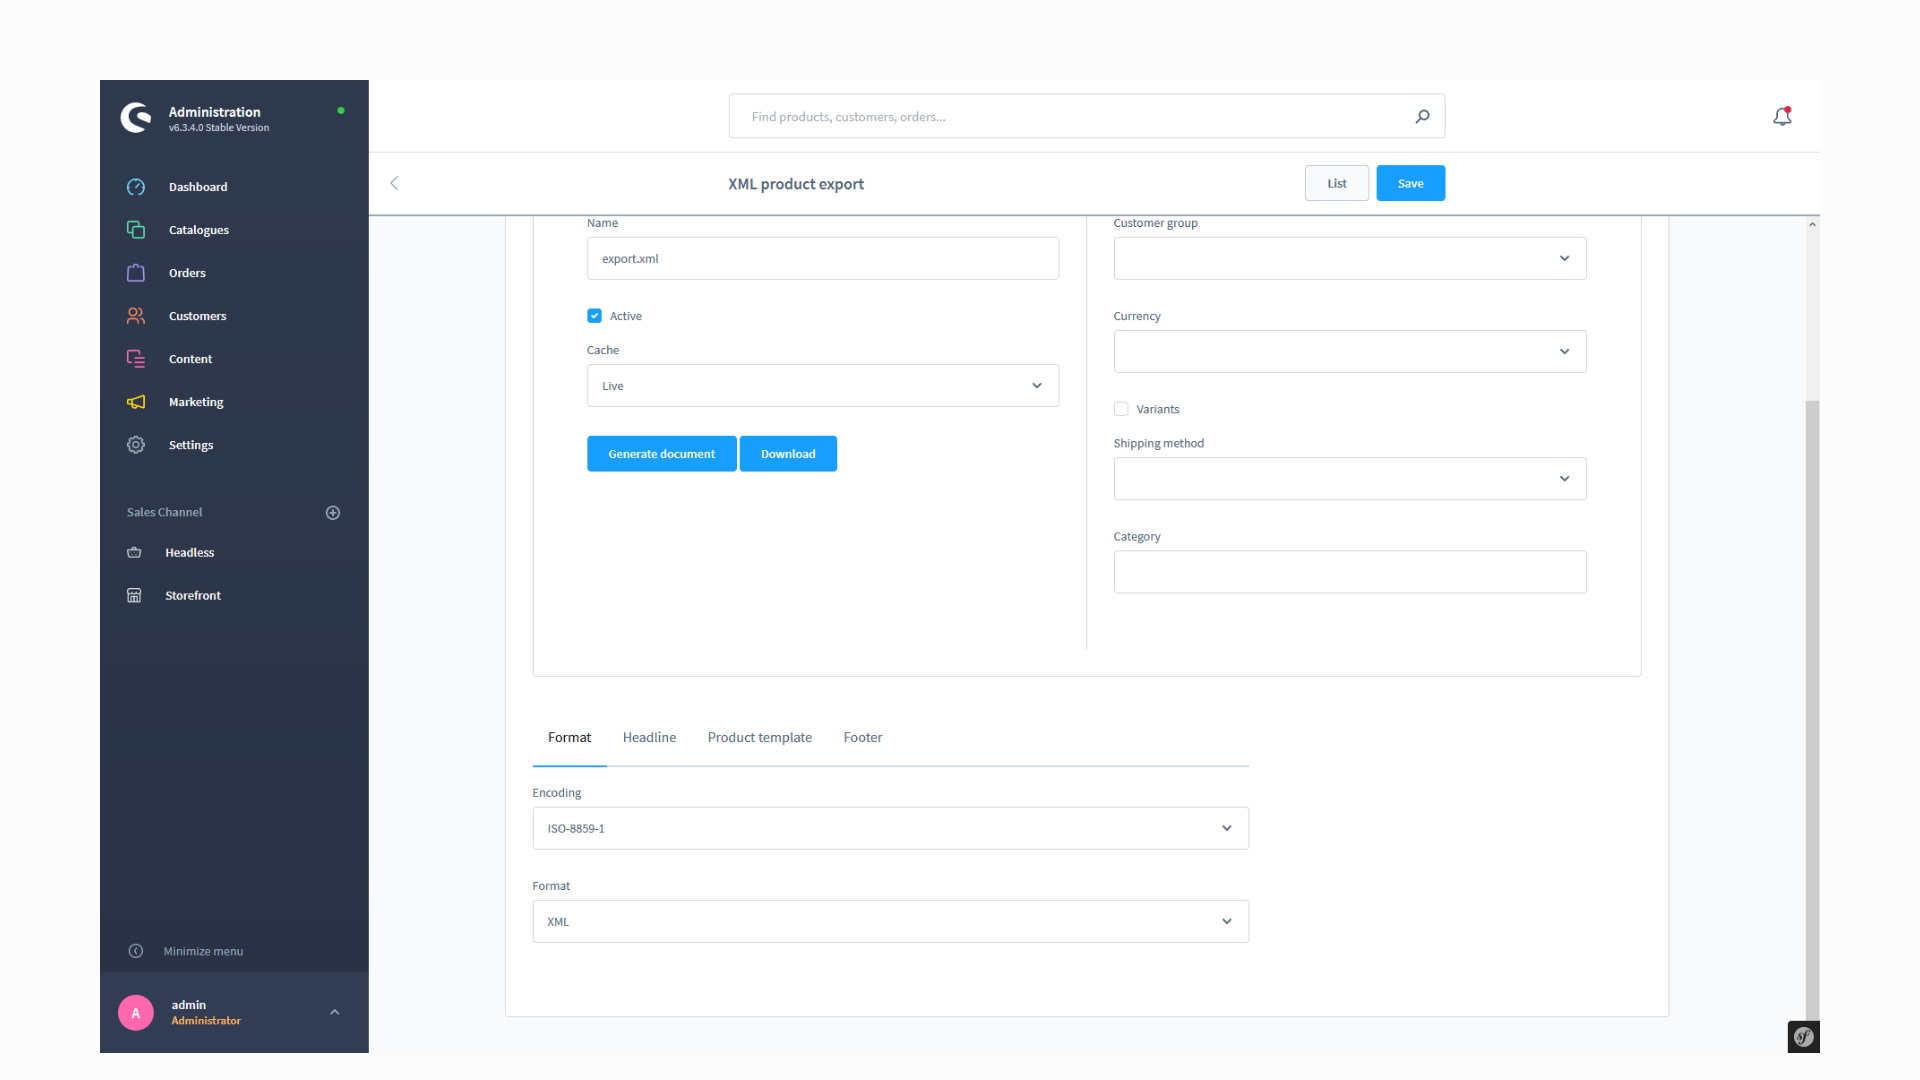Click the back arrow navigation icon
This screenshot has width=1920, height=1080.
click(x=394, y=182)
